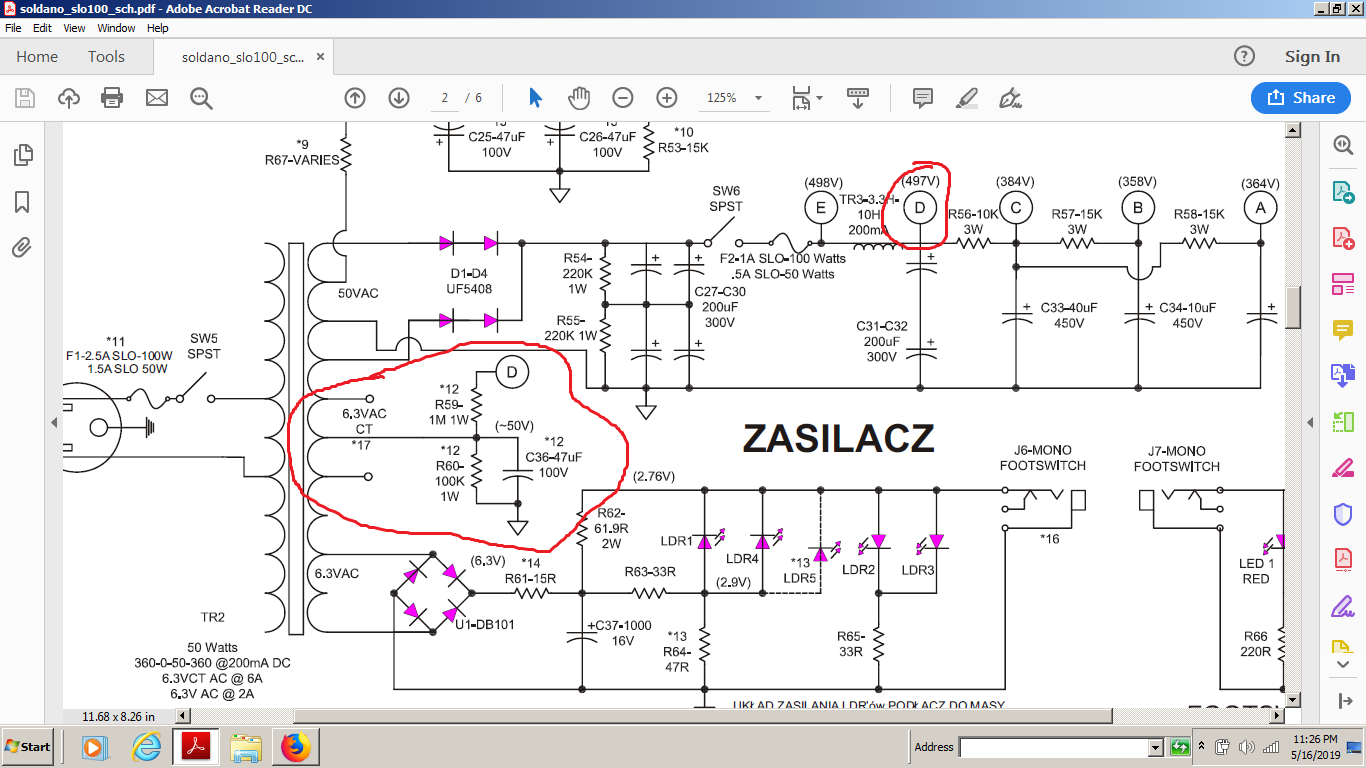
Task: Open the taskbar Address dropdown arrow
Action: (1156, 747)
